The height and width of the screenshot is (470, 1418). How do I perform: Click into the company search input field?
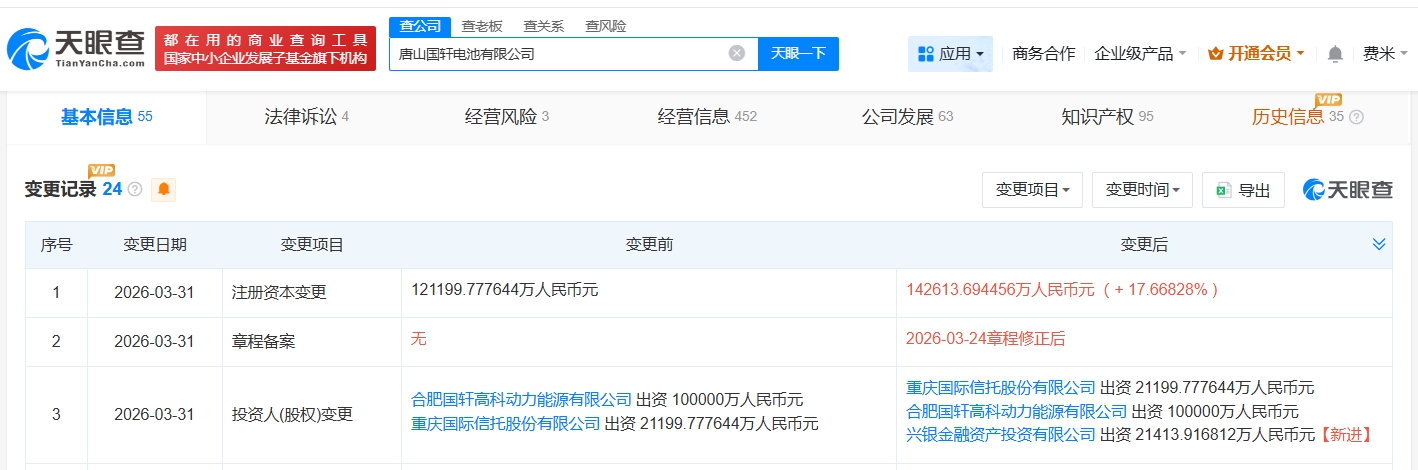[560, 54]
